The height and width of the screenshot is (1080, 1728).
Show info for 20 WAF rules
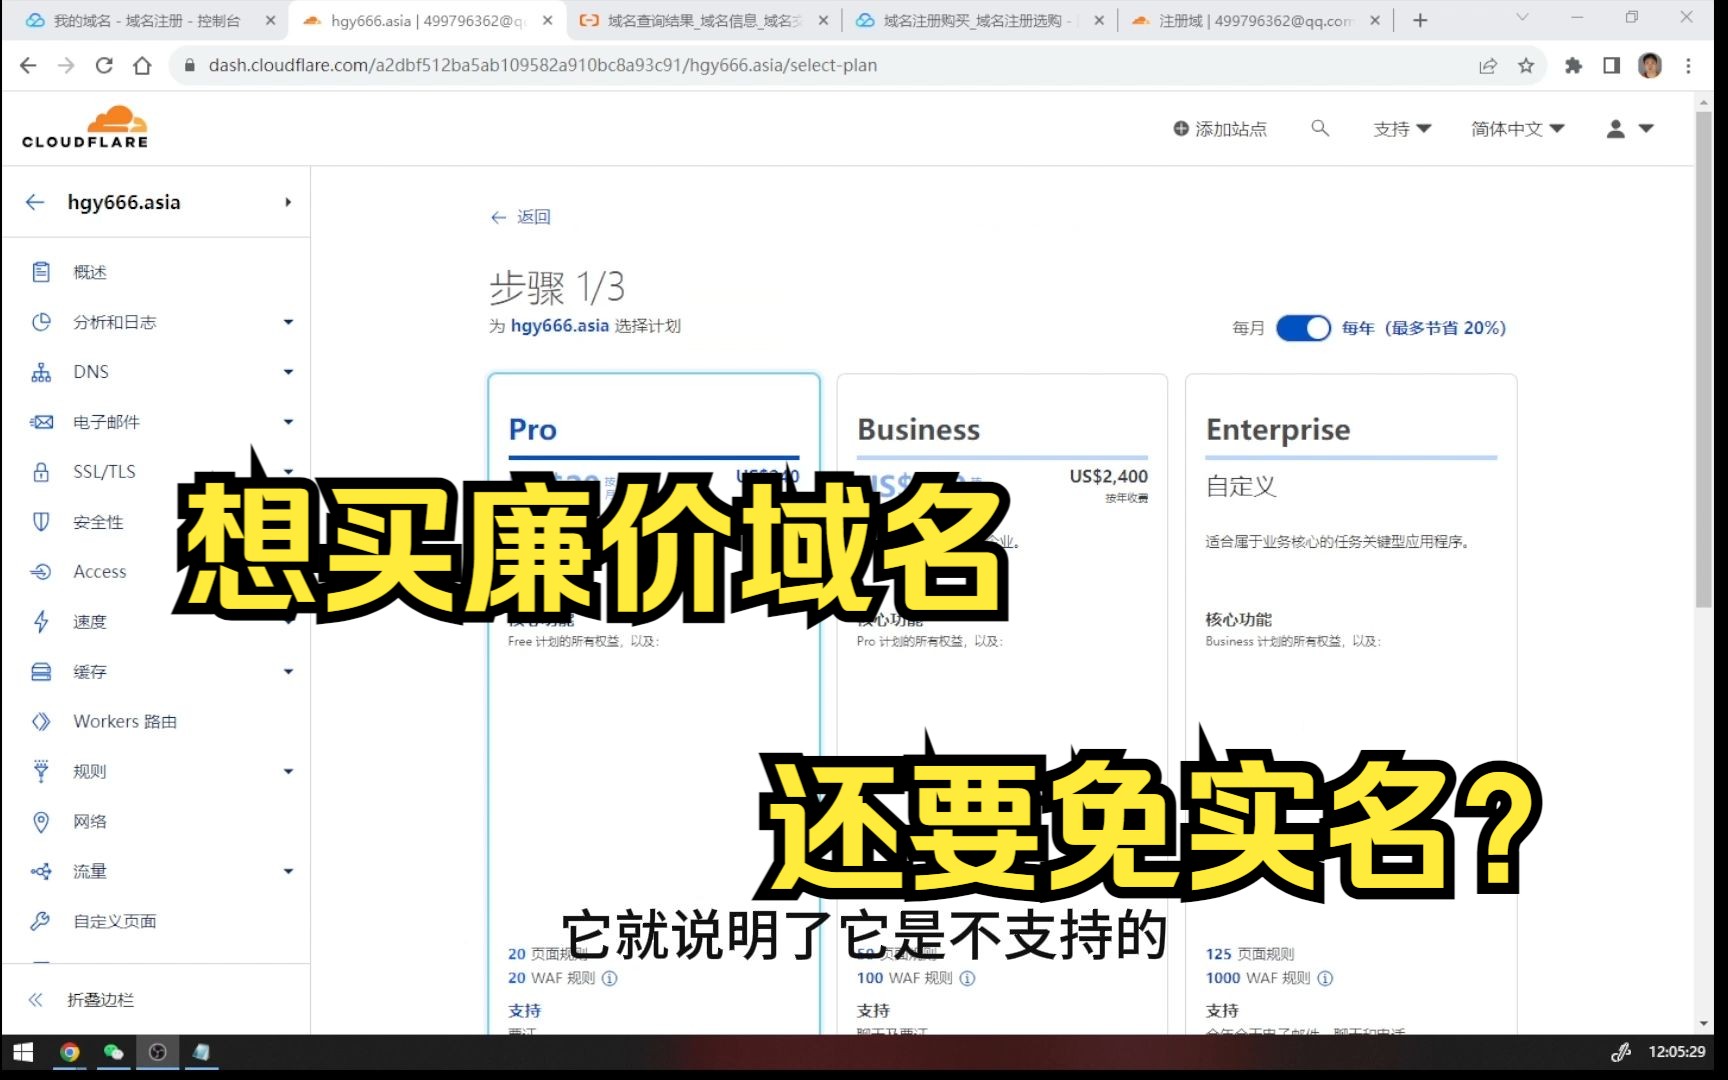click(x=610, y=978)
